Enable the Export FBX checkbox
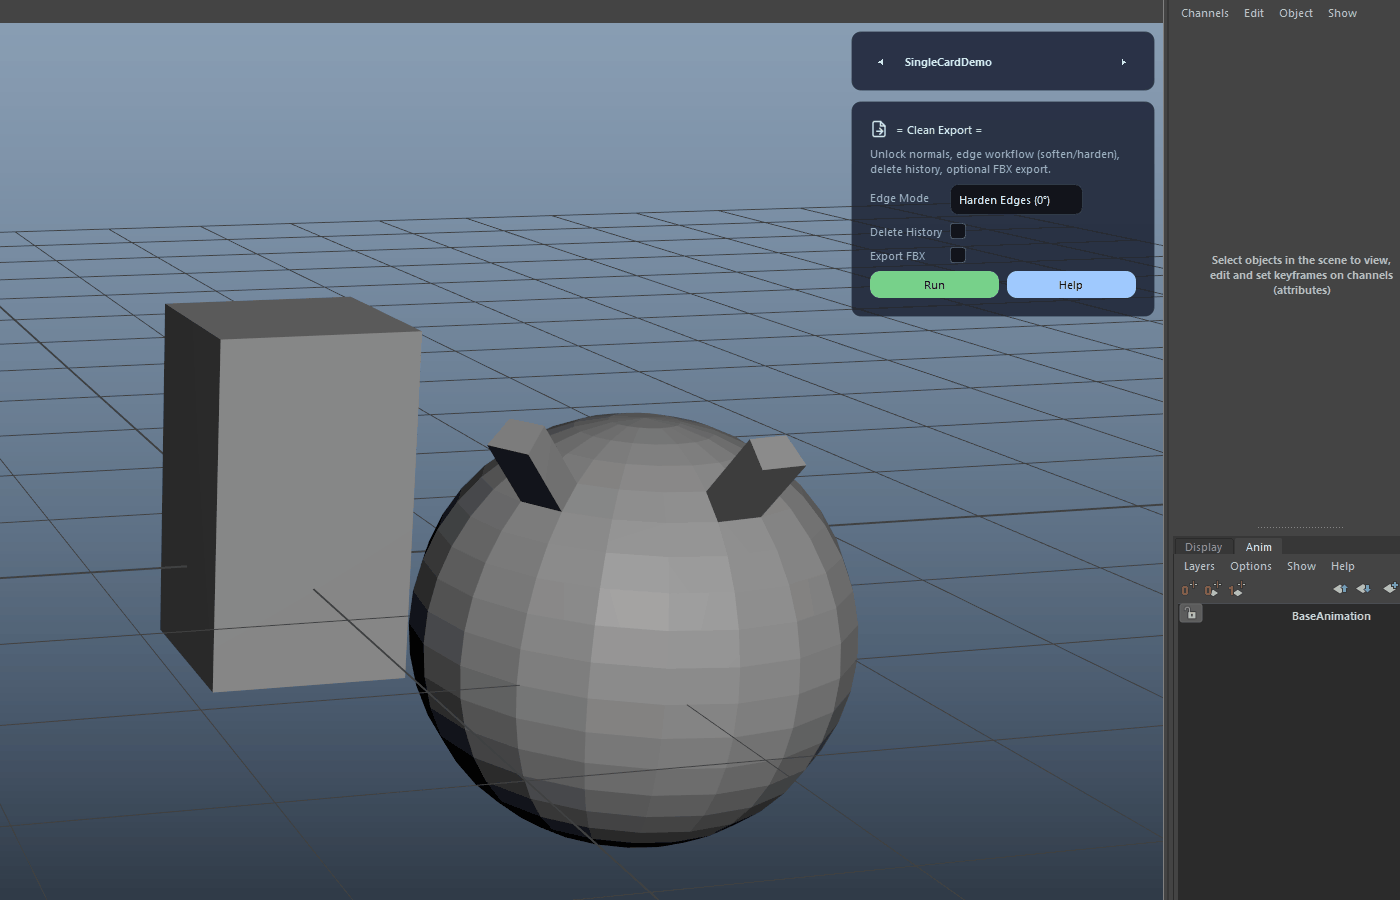Screen dimensions: 1400x900 958,255
